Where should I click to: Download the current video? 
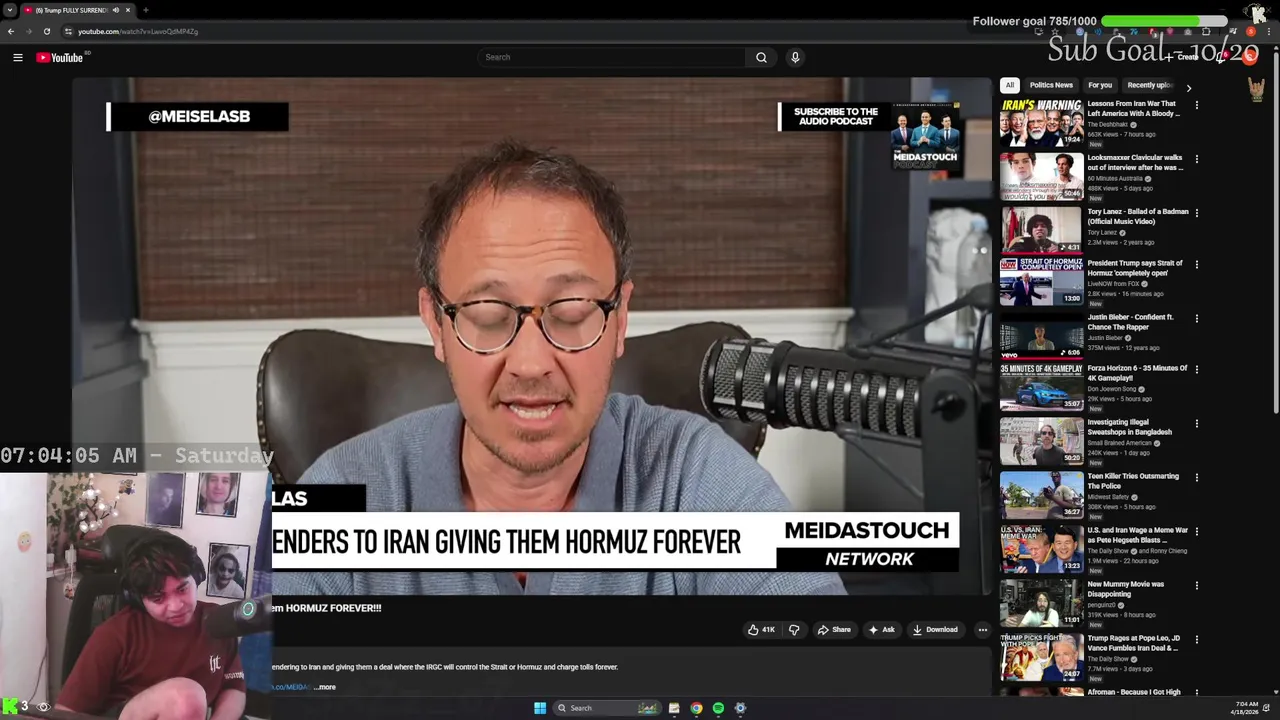coord(935,630)
